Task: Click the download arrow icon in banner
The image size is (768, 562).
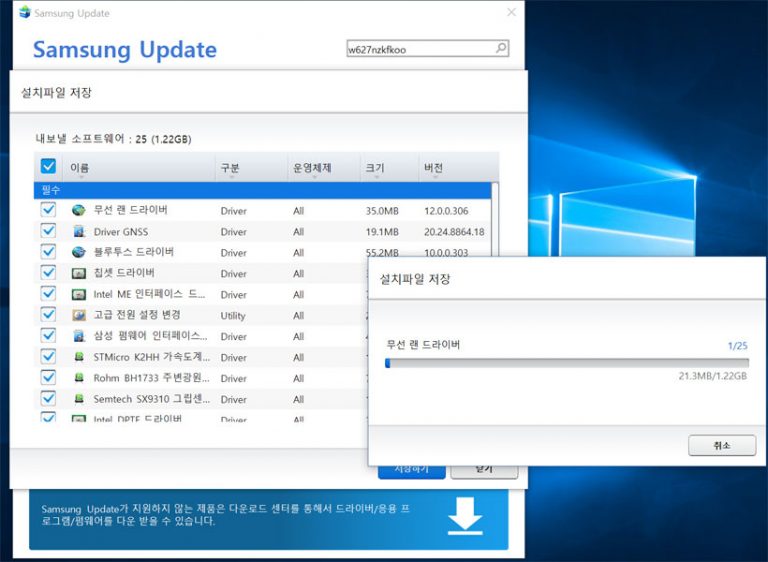Action: 465,516
